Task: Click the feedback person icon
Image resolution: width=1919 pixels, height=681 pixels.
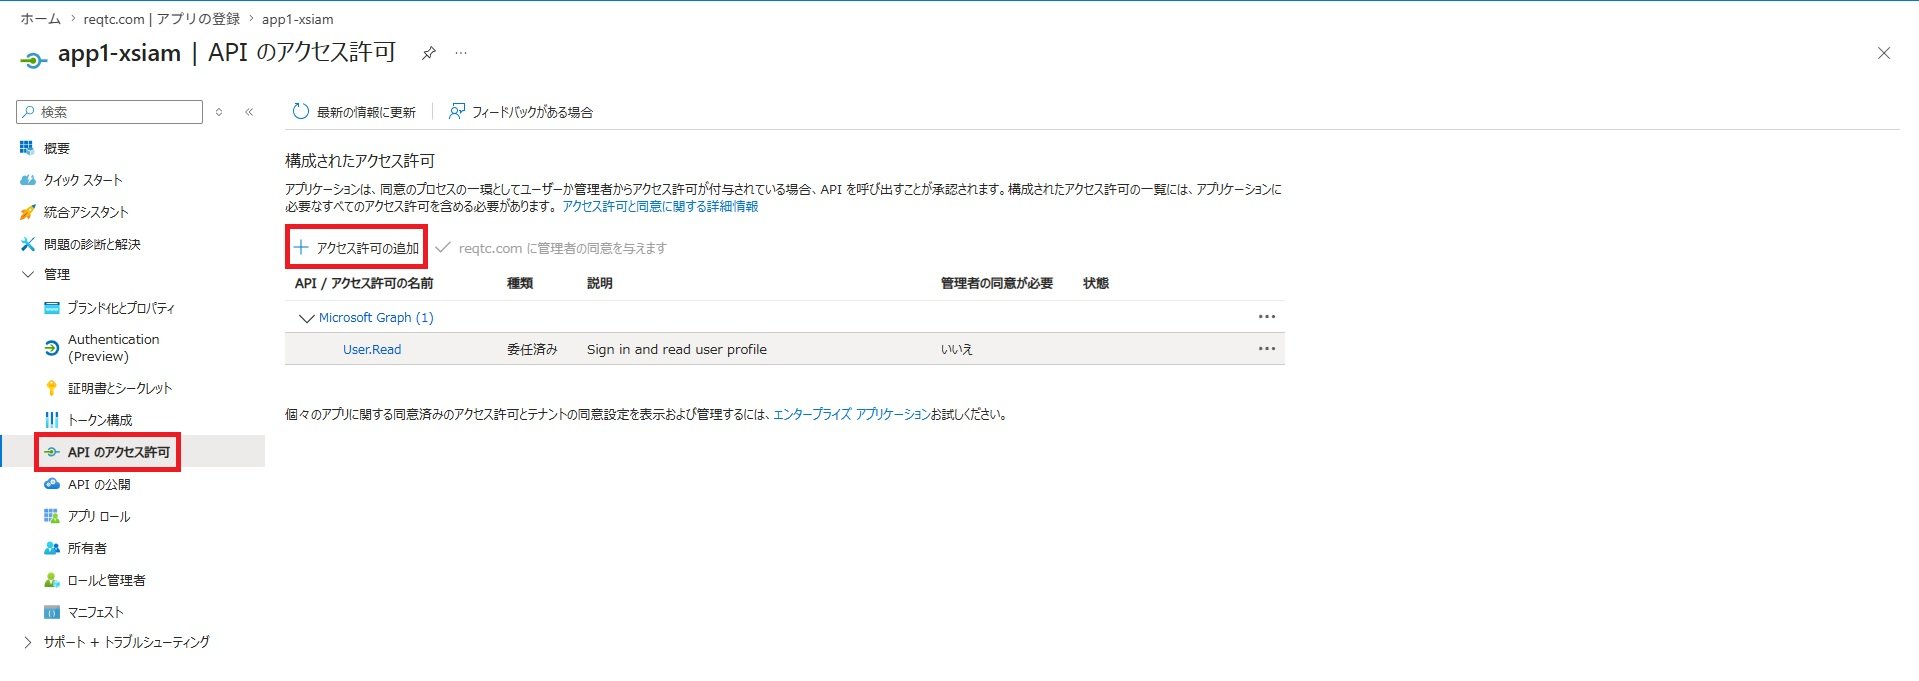Action: (456, 112)
